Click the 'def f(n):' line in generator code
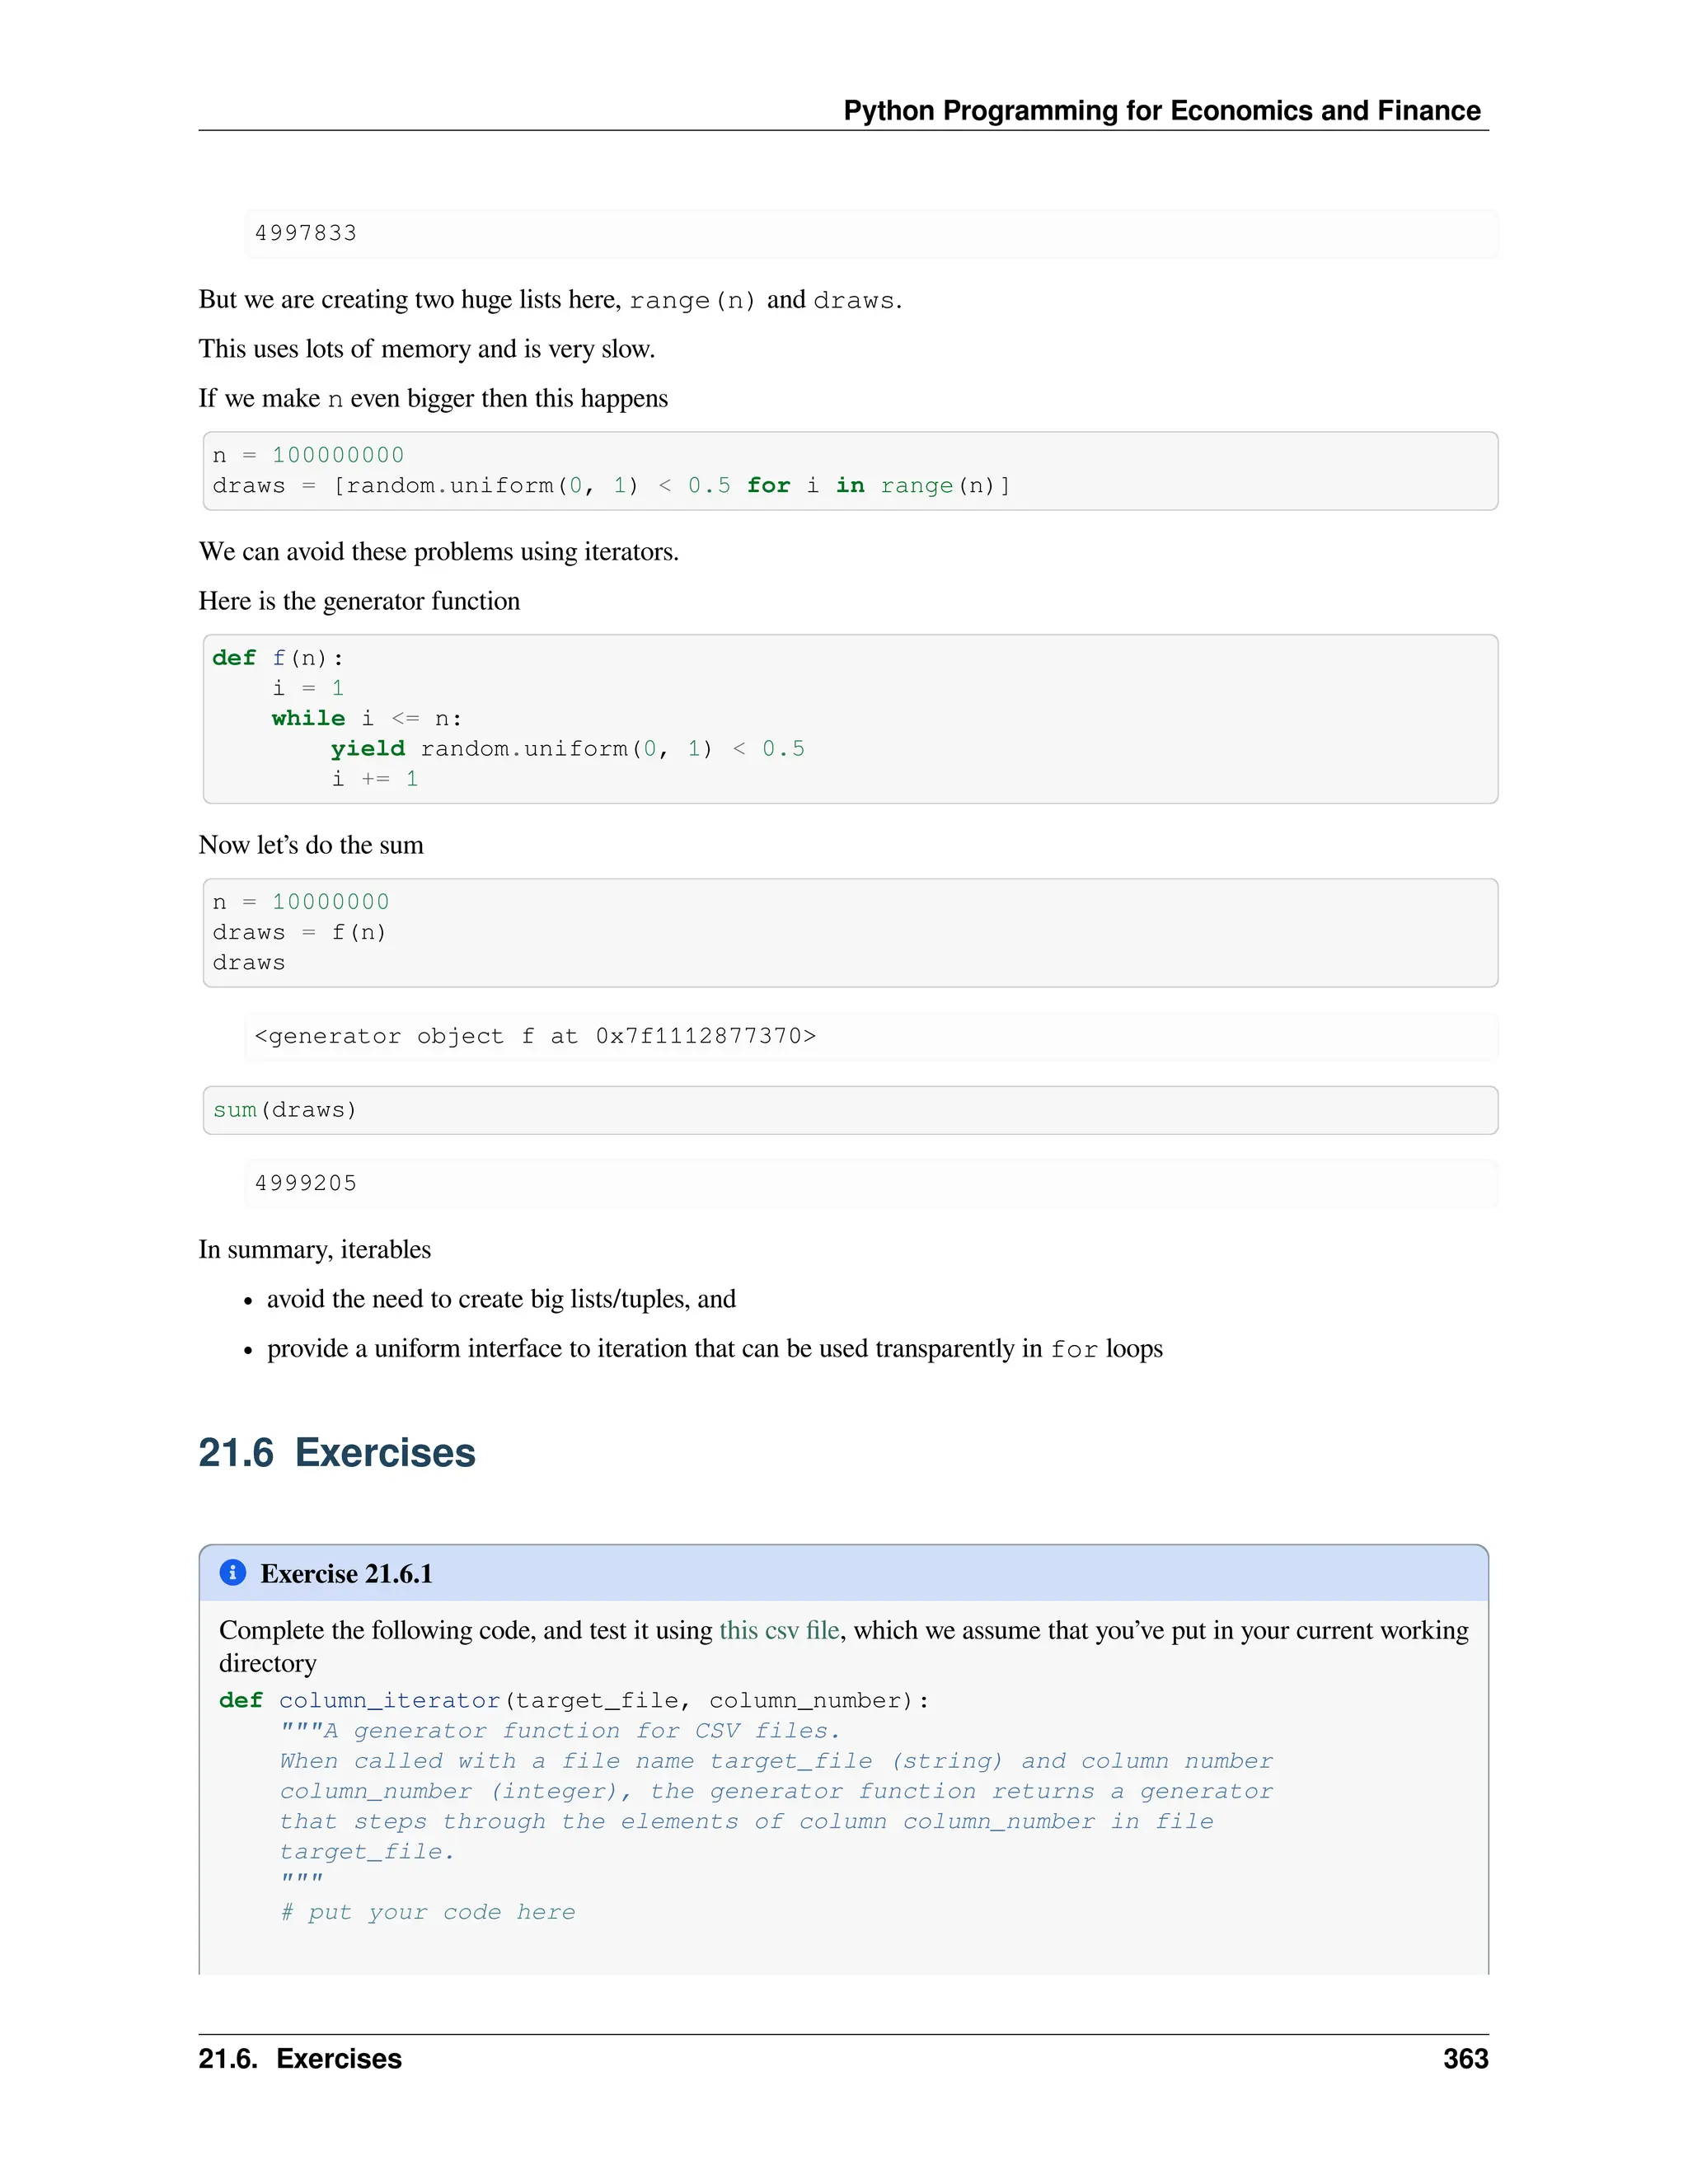The height and width of the screenshot is (2184, 1688). click(278, 658)
